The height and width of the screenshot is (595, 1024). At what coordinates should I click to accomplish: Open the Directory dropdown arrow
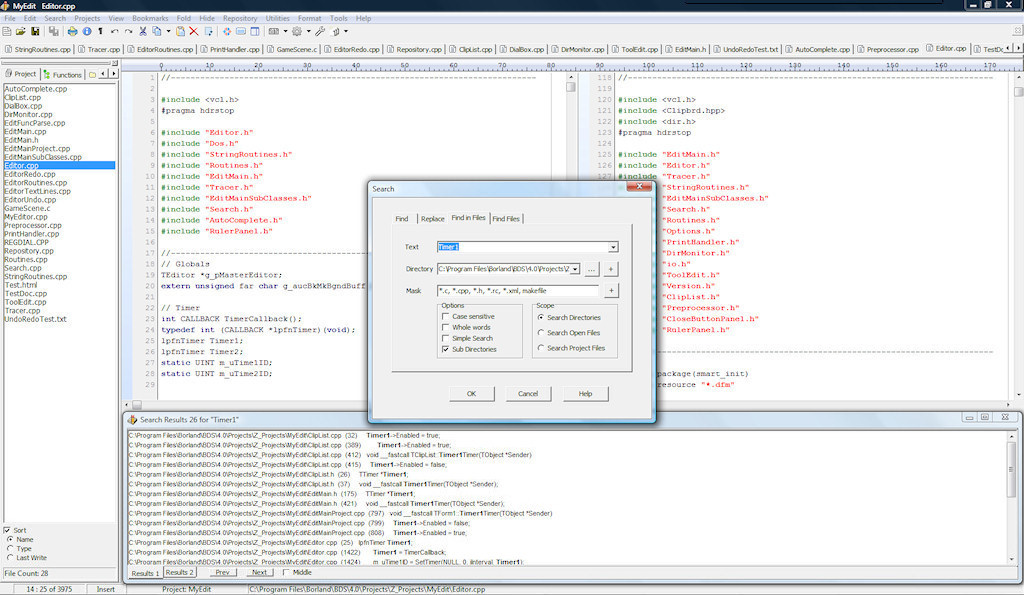[x=575, y=269]
